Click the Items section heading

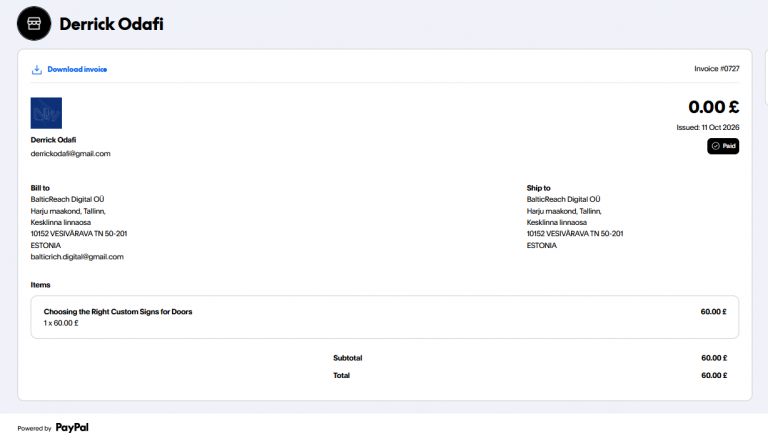(x=40, y=285)
